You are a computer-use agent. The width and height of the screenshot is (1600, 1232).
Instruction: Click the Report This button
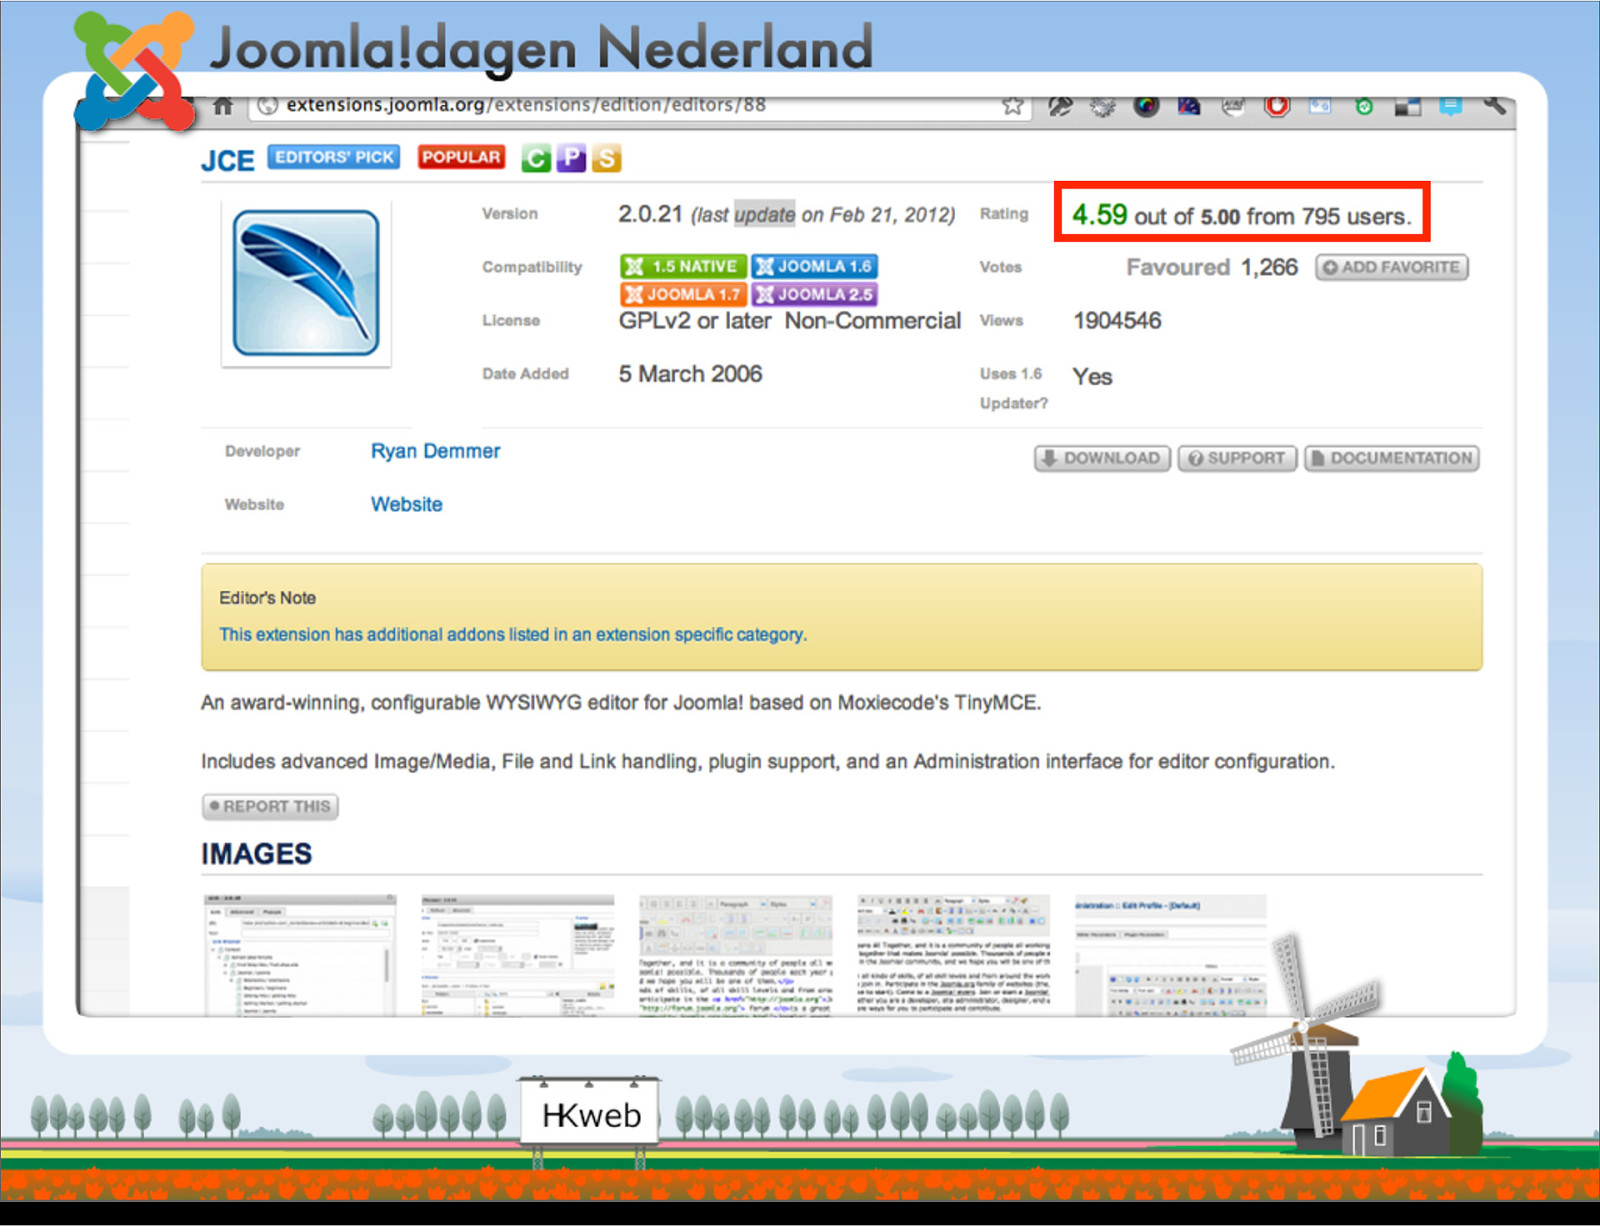point(270,806)
